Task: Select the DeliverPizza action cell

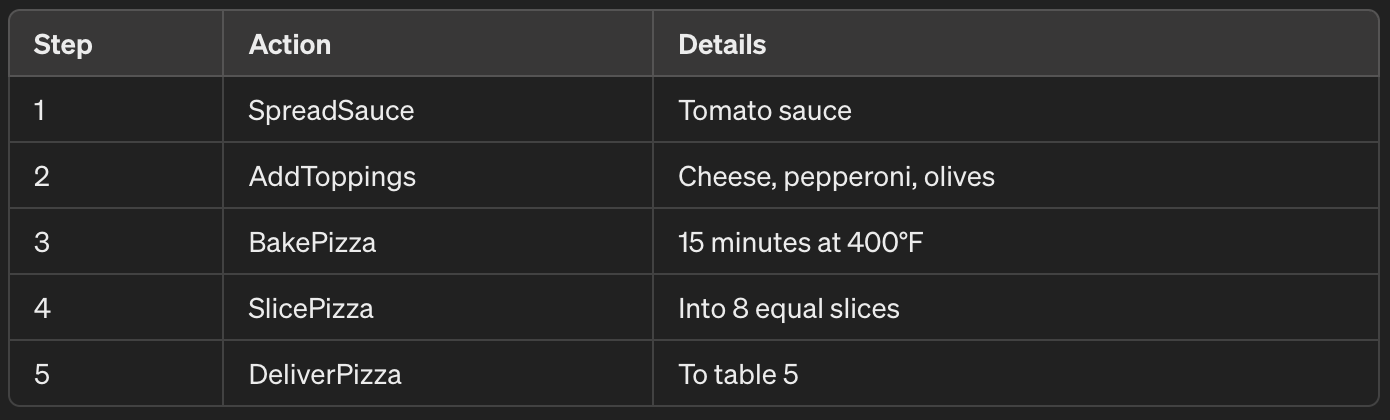Action: coord(325,374)
